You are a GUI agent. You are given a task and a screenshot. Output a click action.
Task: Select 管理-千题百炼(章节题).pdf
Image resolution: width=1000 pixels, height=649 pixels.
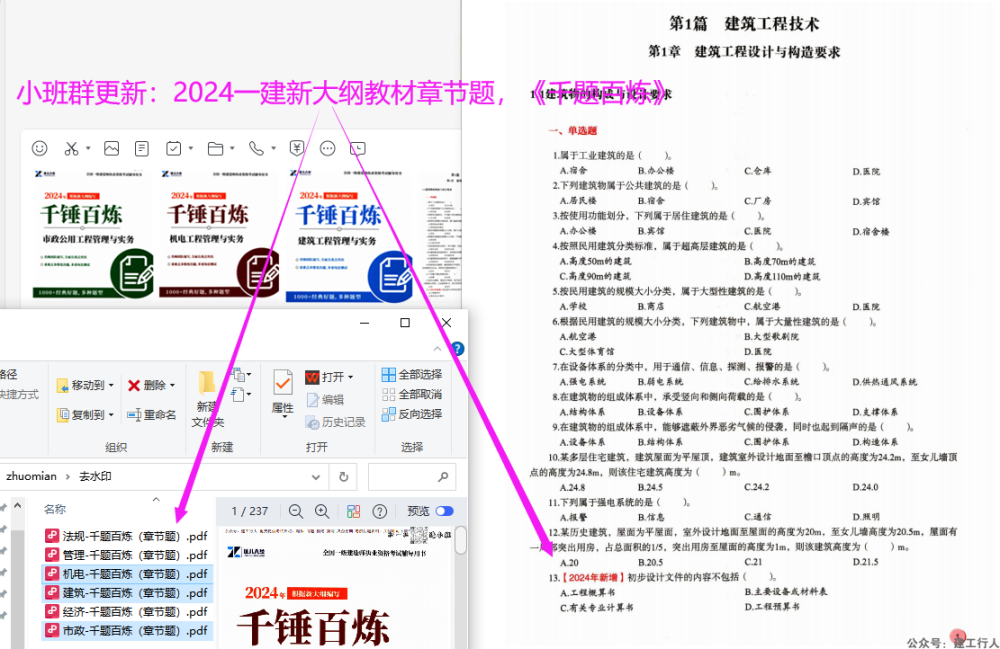point(127,555)
